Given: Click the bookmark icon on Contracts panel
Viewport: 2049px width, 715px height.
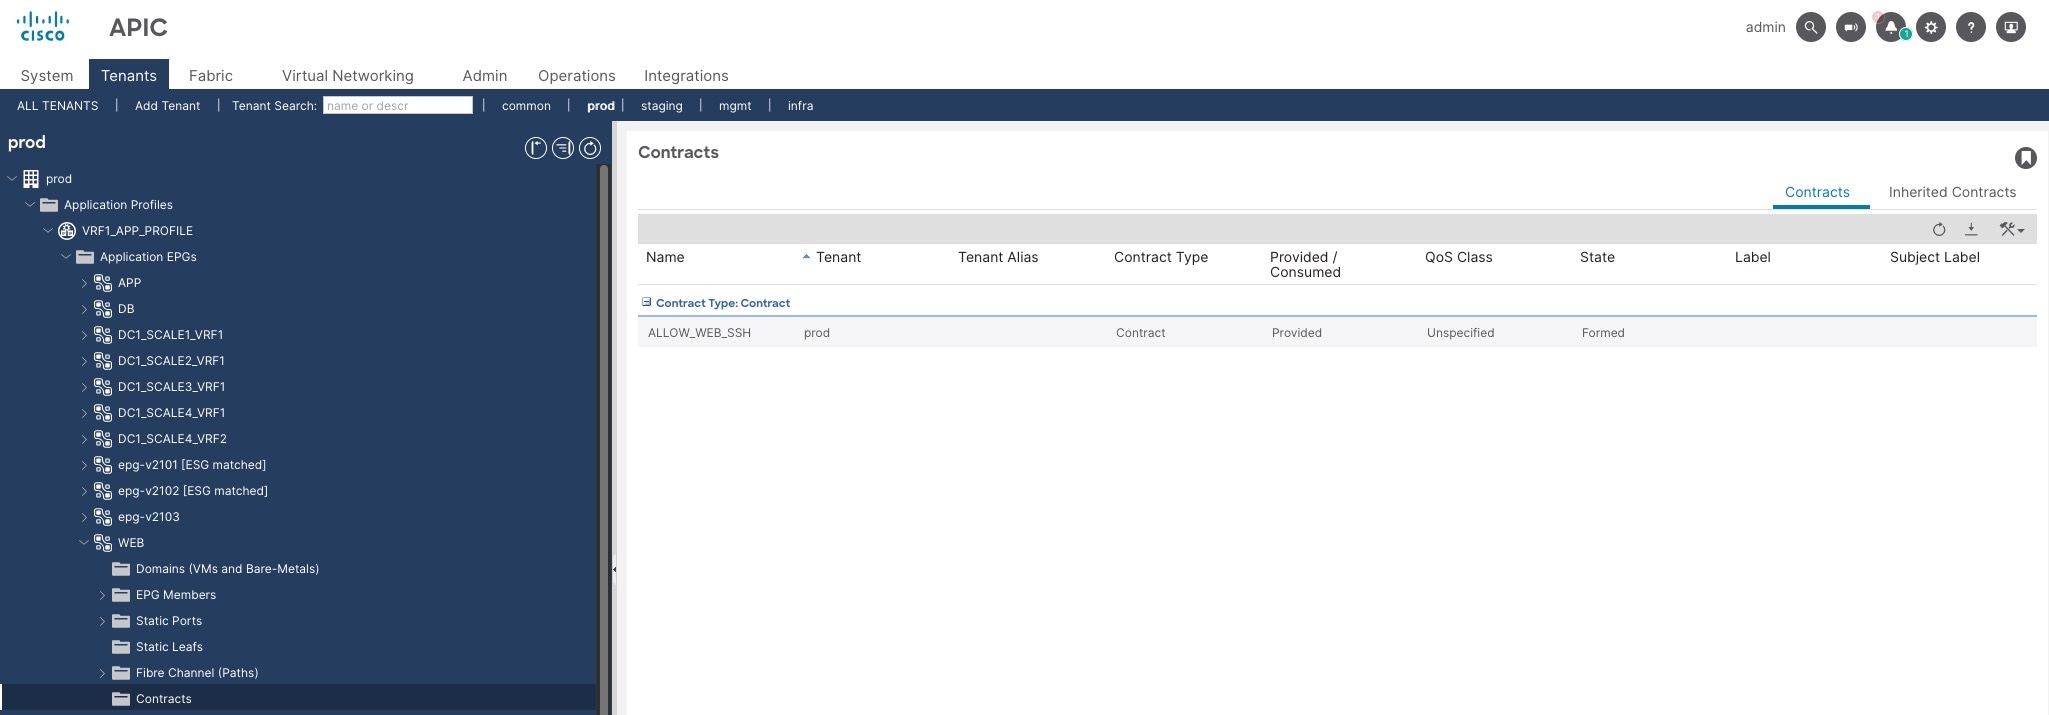Looking at the screenshot, I should pos(2025,158).
